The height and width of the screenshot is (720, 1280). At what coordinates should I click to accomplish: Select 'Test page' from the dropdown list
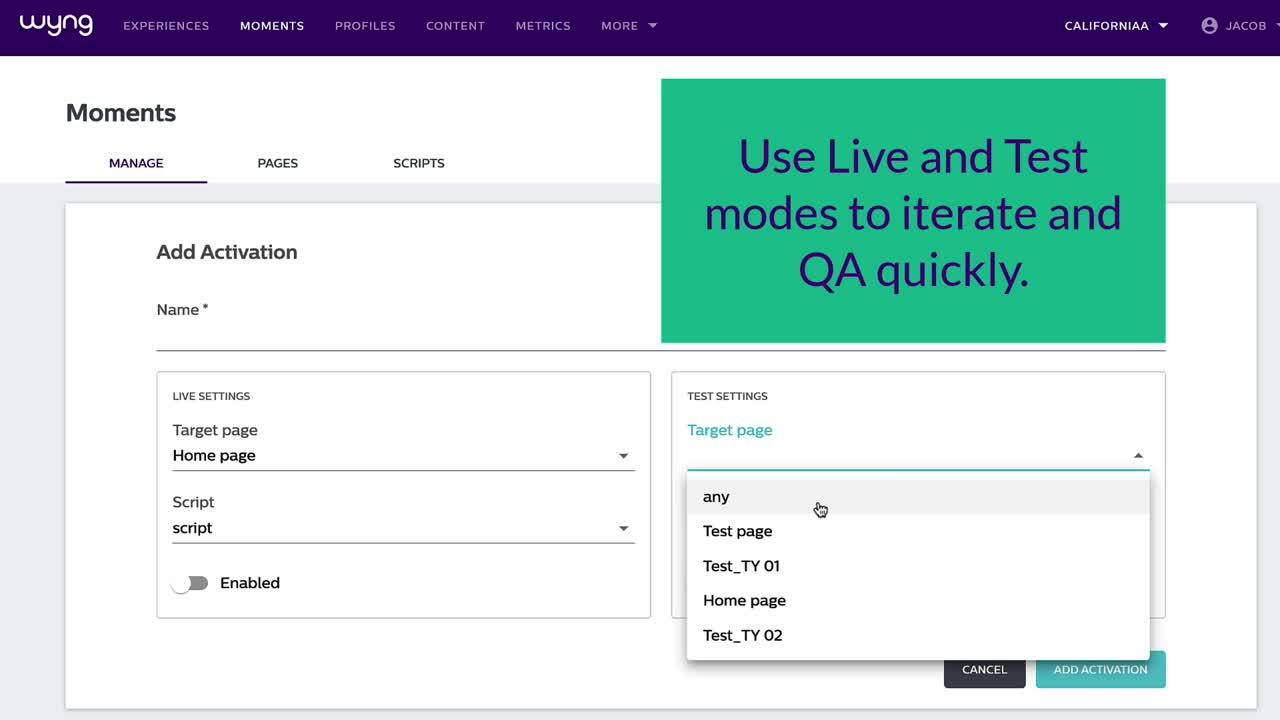pyautogui.click(x=918, y=531)
